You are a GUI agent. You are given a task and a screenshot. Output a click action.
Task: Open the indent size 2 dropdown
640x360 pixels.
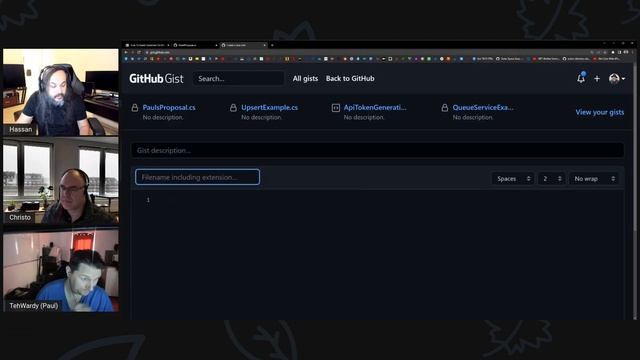552,179
